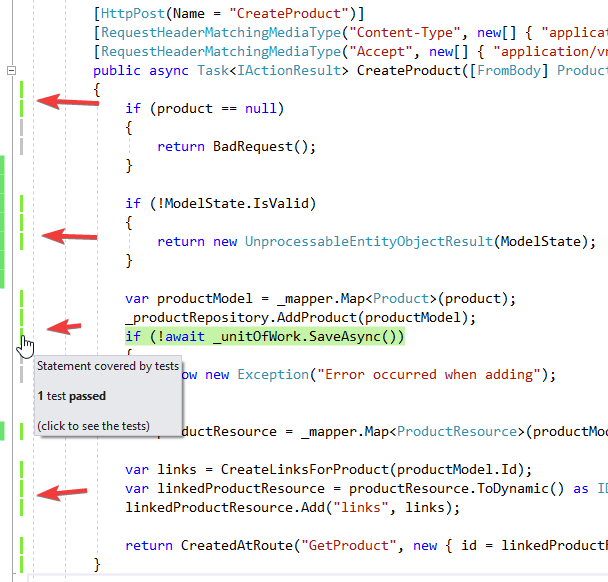Click the Exception type in throw statement
The image size is (608, 582).
coord(273,375)
